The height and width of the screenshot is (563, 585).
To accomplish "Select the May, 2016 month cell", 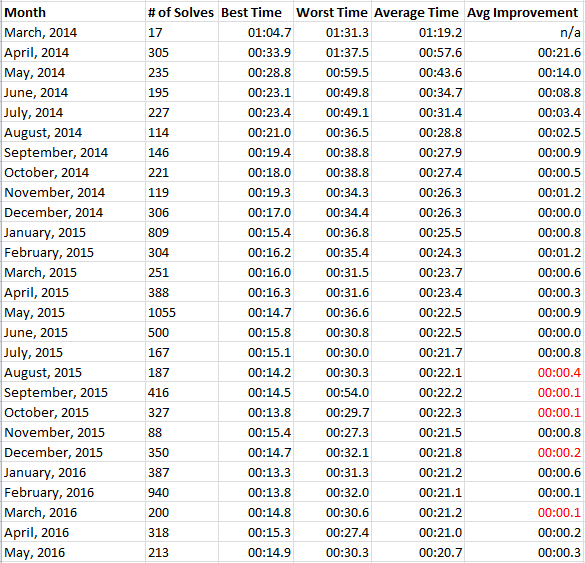I will 73,552.
